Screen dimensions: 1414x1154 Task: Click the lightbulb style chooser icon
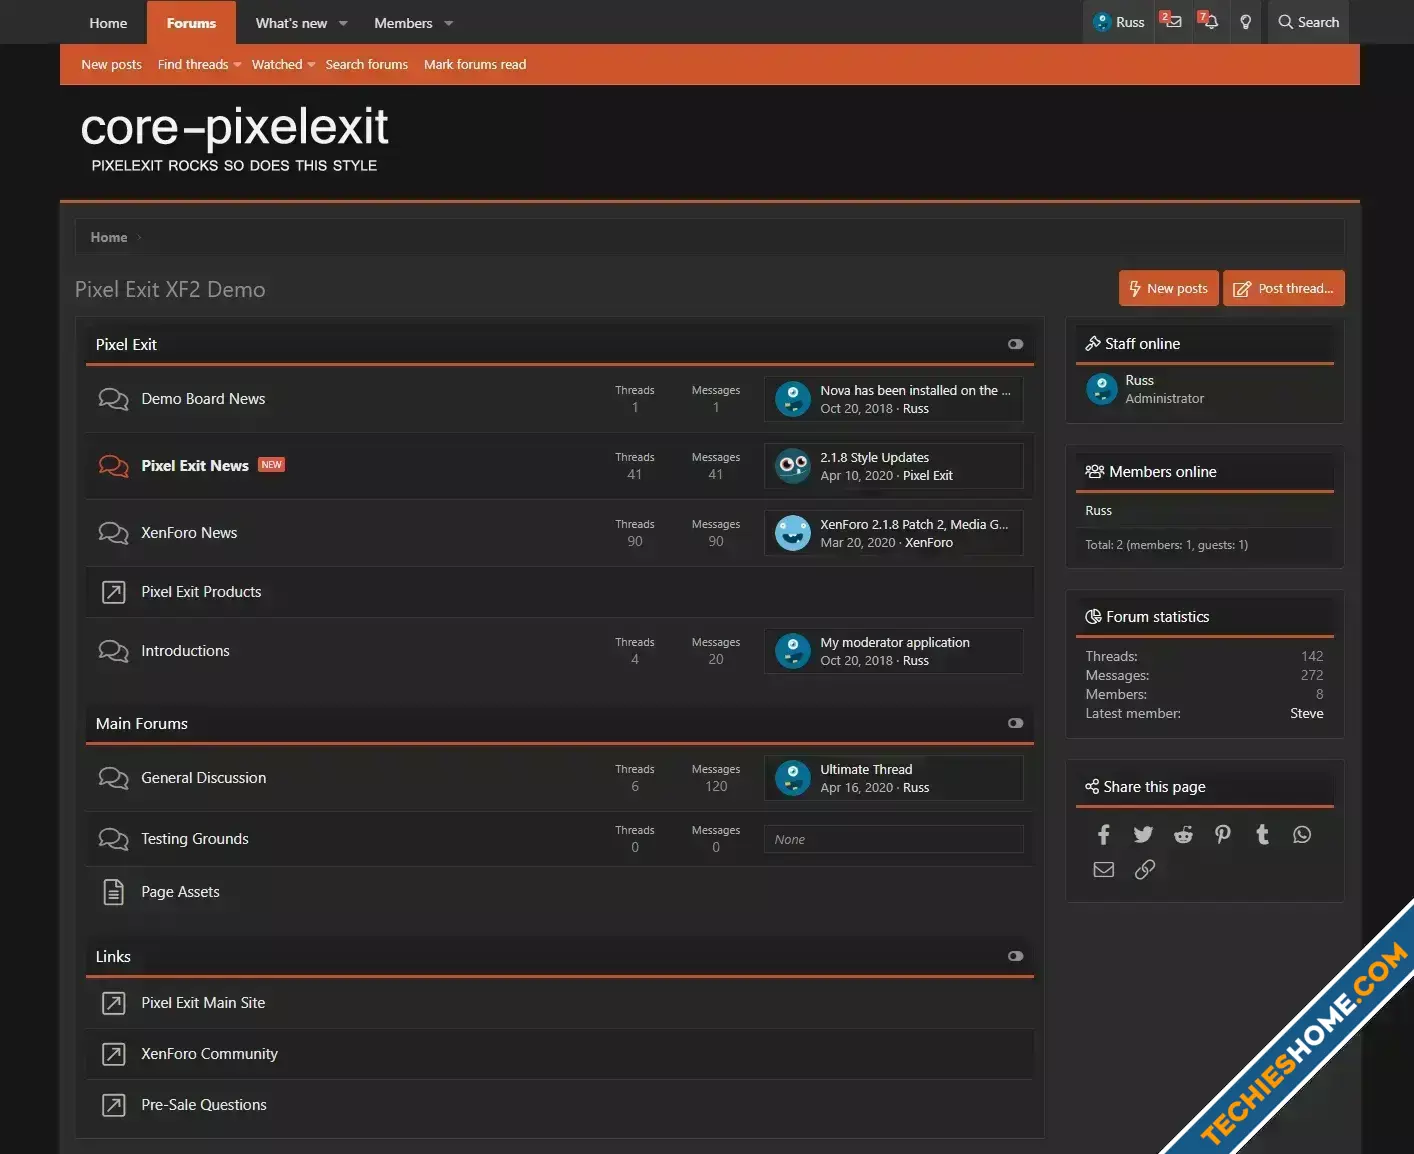[1245, 22]
